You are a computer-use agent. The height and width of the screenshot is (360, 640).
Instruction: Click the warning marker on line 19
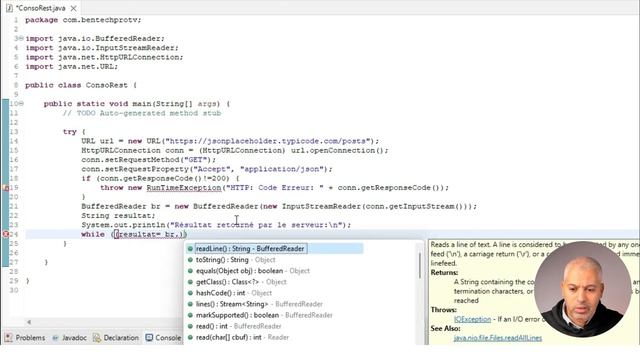pyautogui.click(x=6, y=188)
